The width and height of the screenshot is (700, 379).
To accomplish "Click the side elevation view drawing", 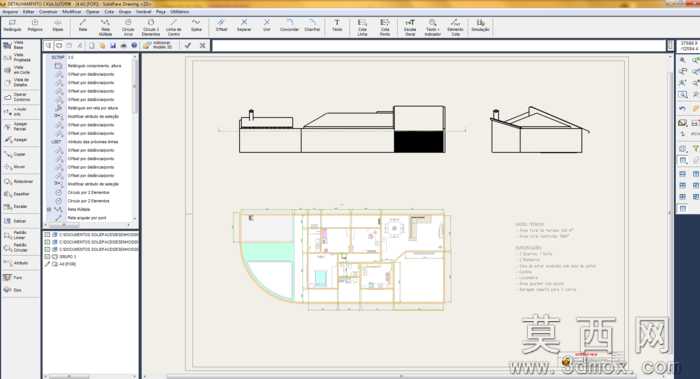I will tap(540, 130).
